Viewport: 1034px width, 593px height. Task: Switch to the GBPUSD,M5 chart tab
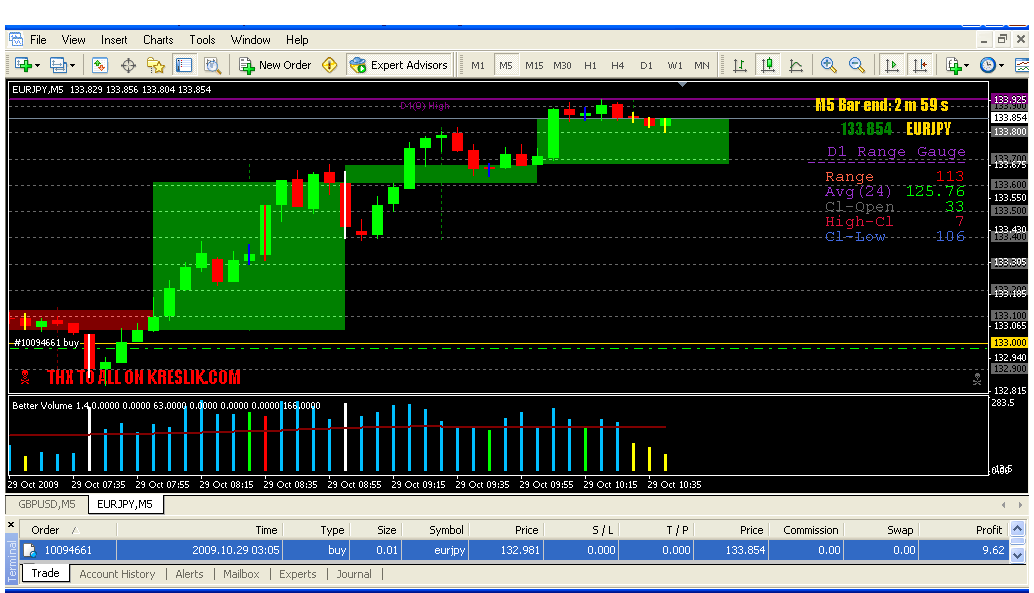tap(47, 504)
